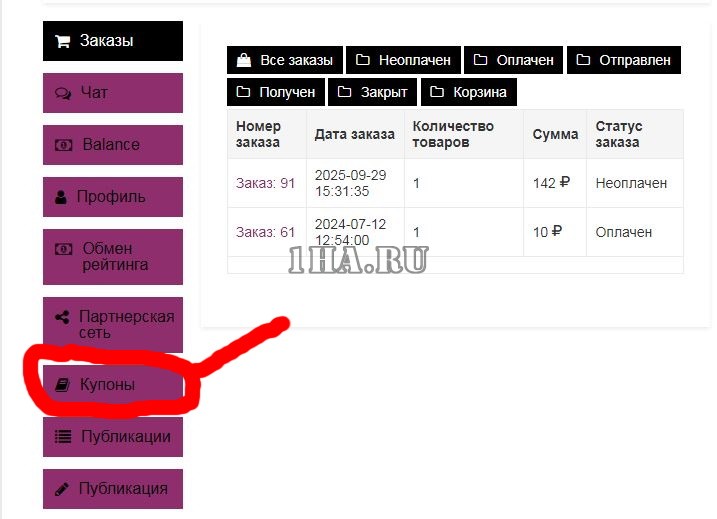This screenshot has width=717, height=519.
Task: Click the pencil icon beside Публикация
Action: pos(62,489)
